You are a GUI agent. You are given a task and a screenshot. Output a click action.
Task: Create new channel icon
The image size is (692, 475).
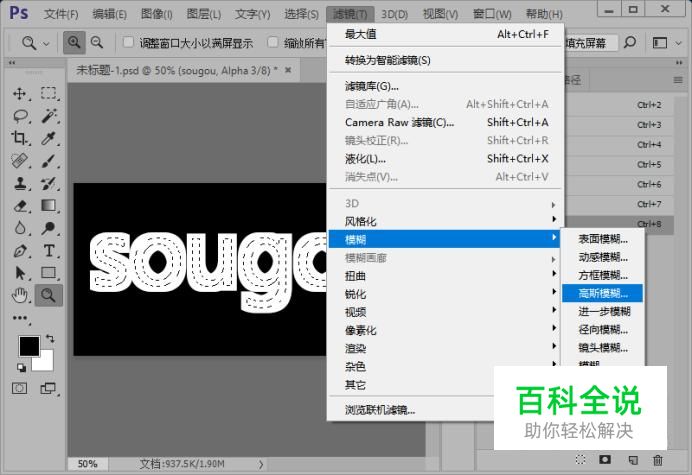(633, 460)
